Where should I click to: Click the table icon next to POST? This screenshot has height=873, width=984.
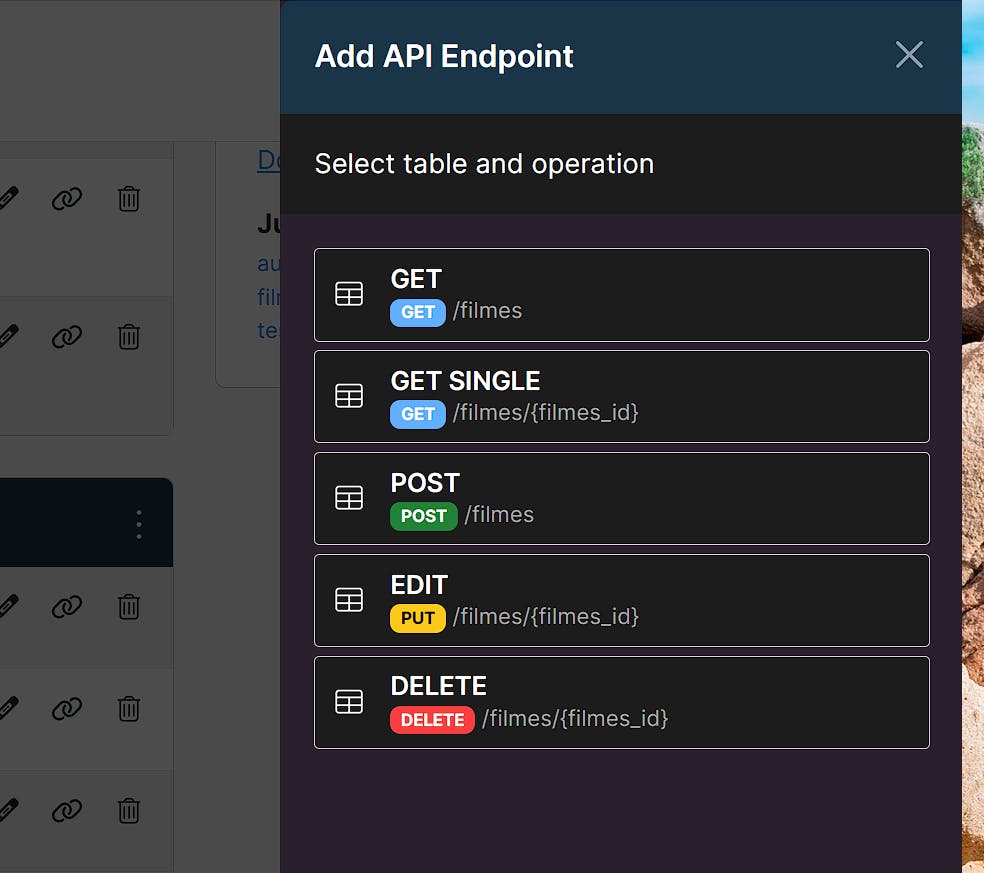349,498
